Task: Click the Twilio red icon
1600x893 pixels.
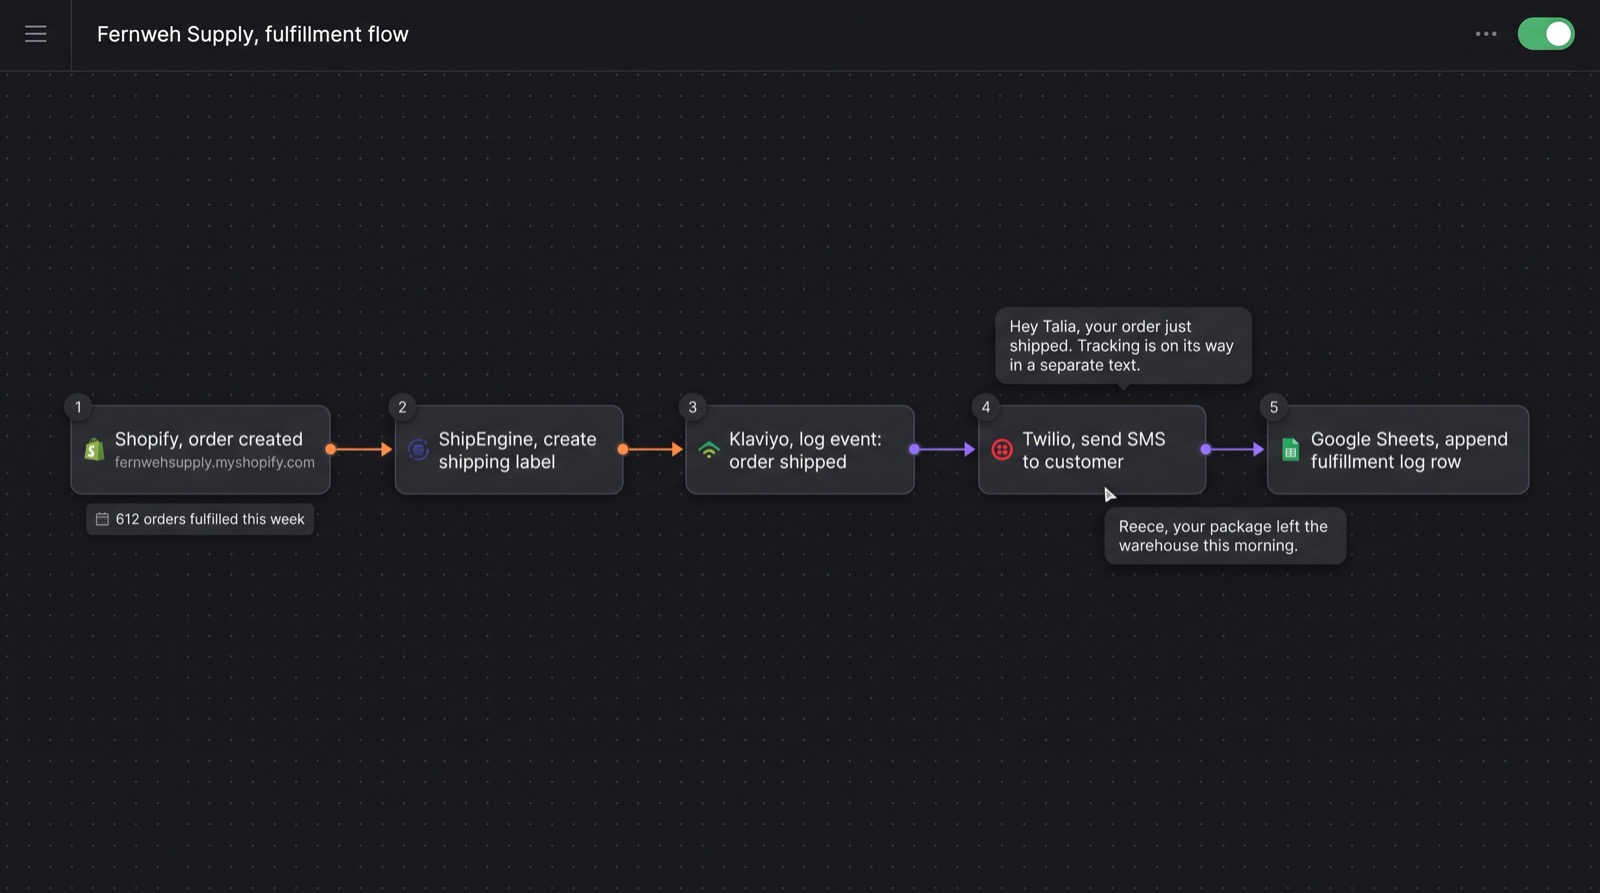Action: coord(1002,450)
